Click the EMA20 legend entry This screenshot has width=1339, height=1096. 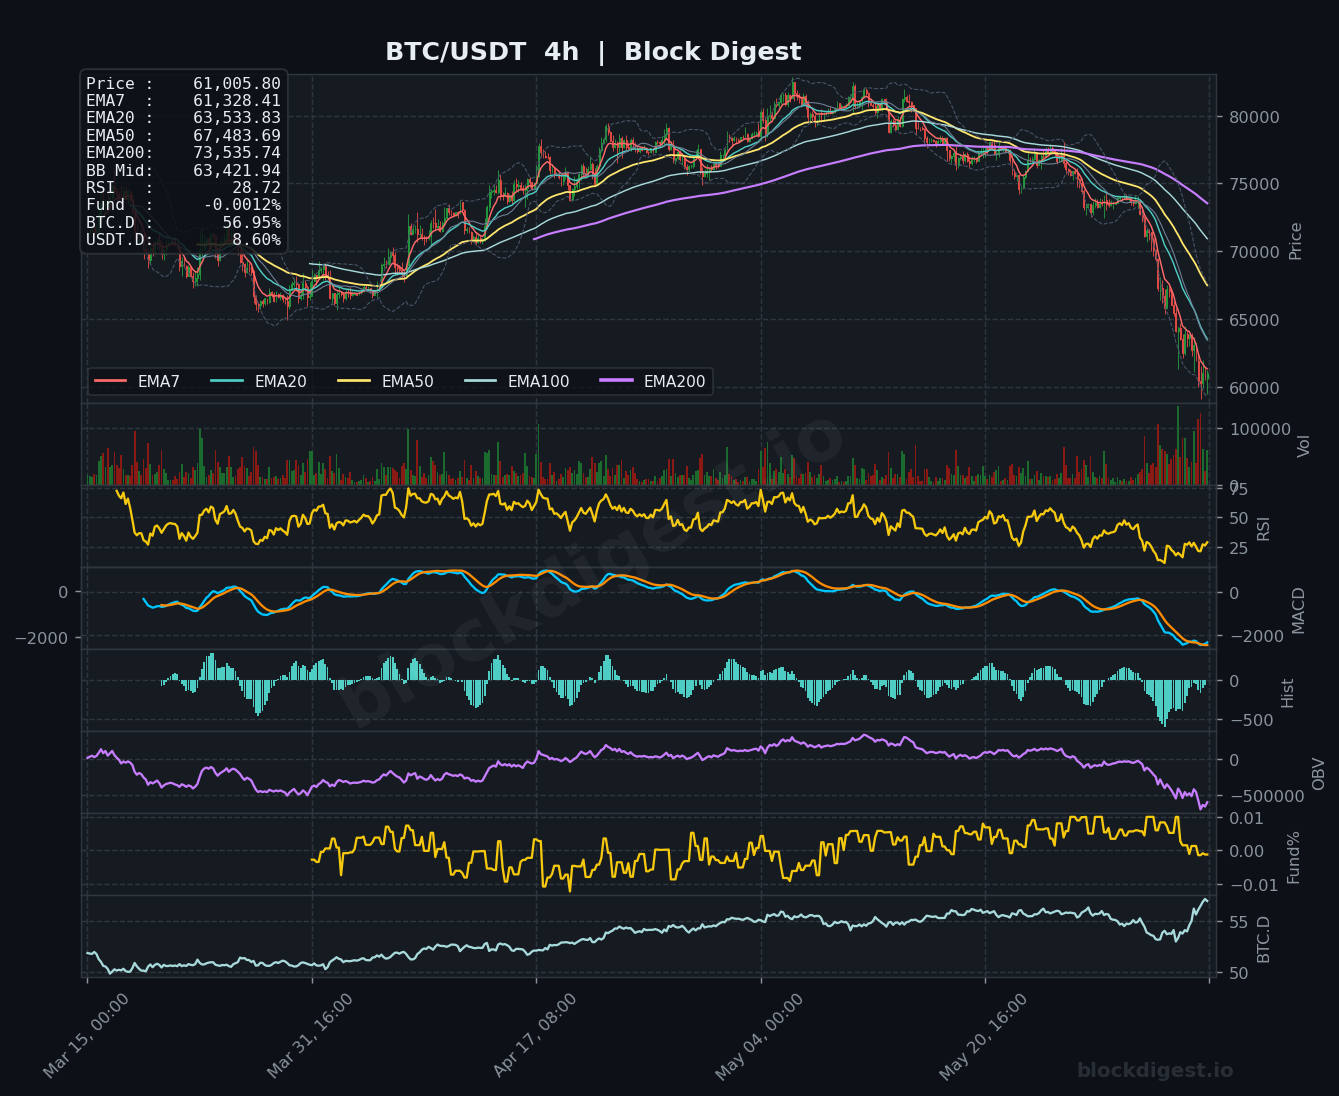point(260,381)
